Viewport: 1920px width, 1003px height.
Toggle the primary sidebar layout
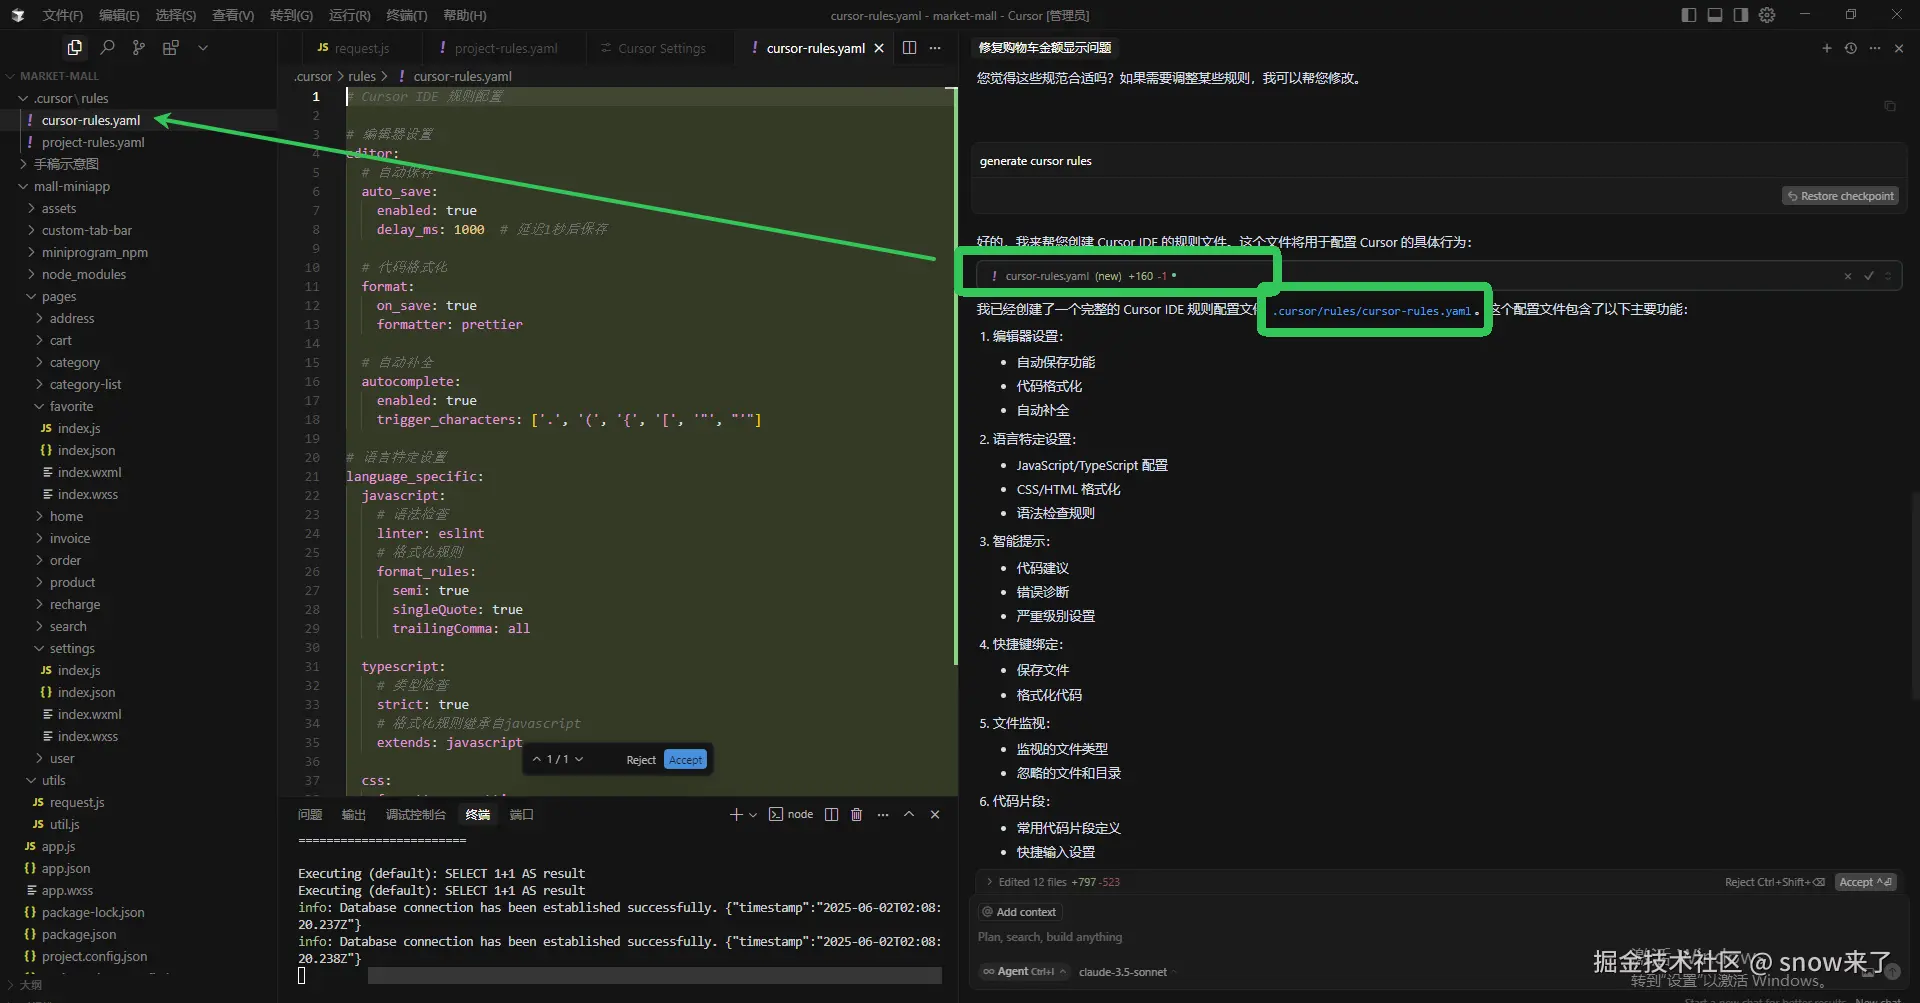pos(1689,15)
